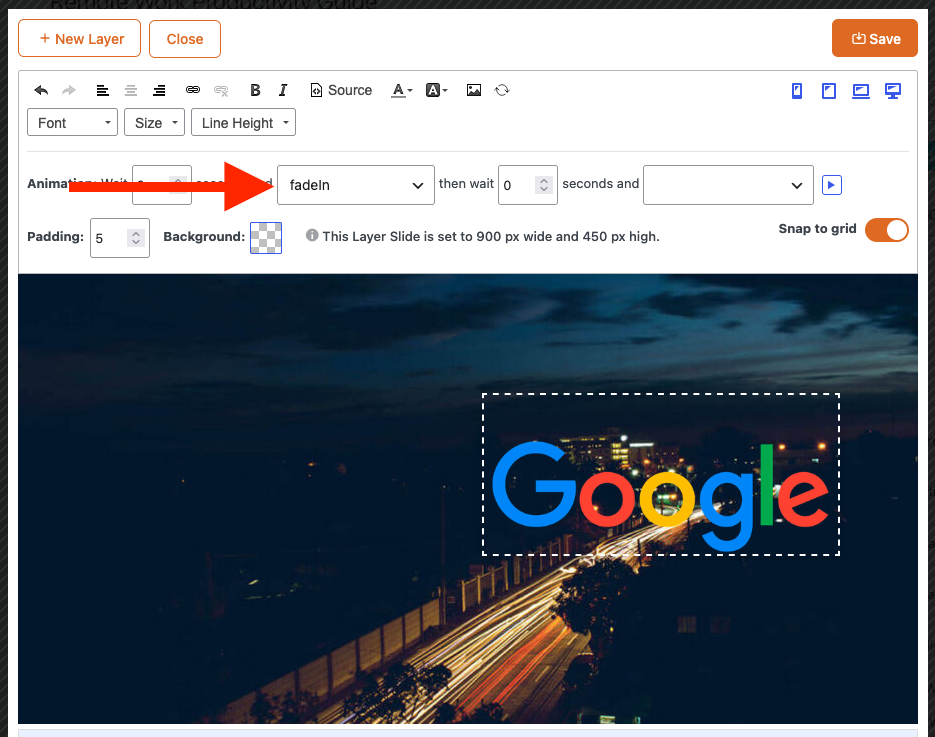Adjust the Padding stepper arrows
The height and width of the screenshot is (737, 935).
(136, 238)
